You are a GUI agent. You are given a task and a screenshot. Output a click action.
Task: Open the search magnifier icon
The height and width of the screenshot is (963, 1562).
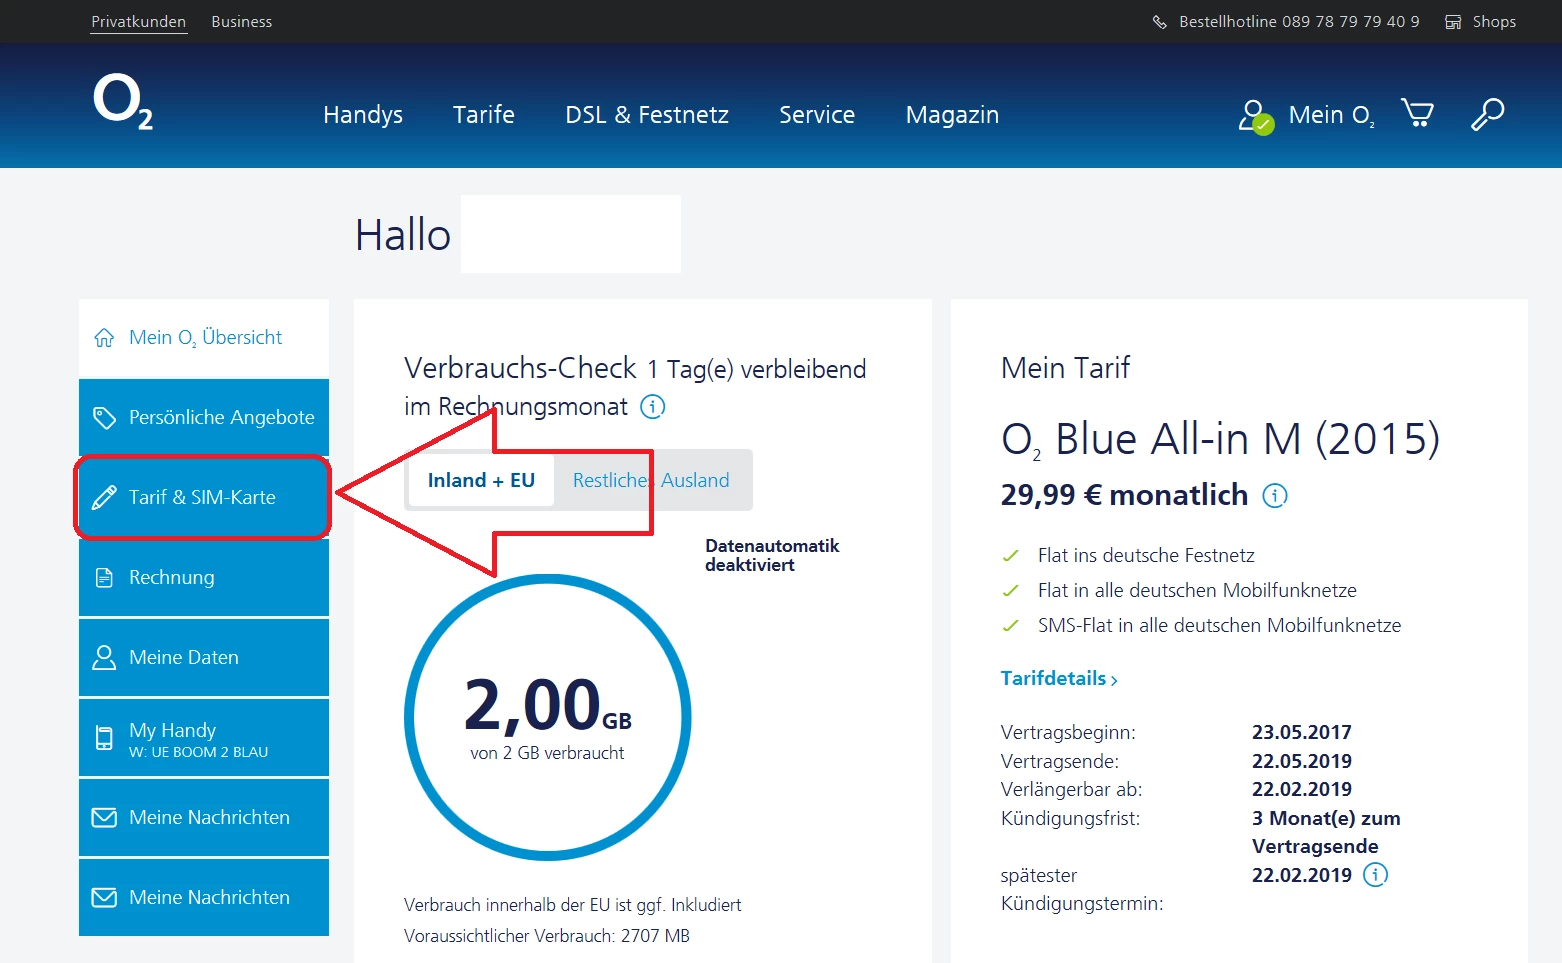[1487, 114]
